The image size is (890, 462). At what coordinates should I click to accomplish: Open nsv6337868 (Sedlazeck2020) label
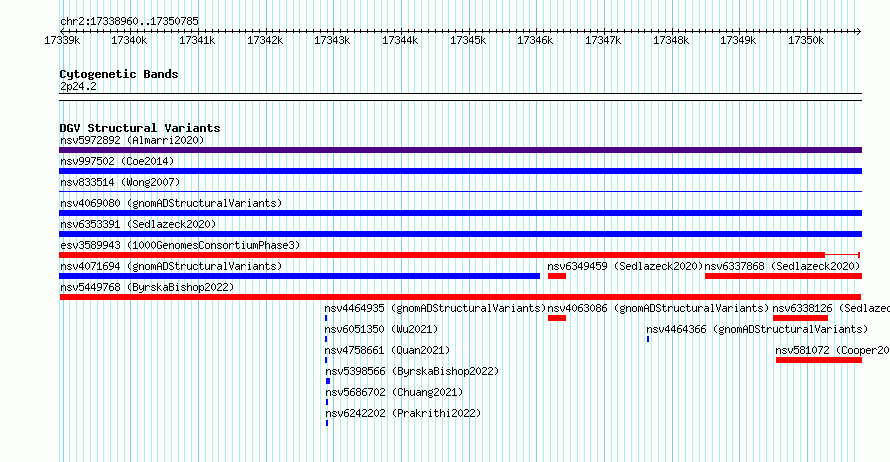point(783,266)
